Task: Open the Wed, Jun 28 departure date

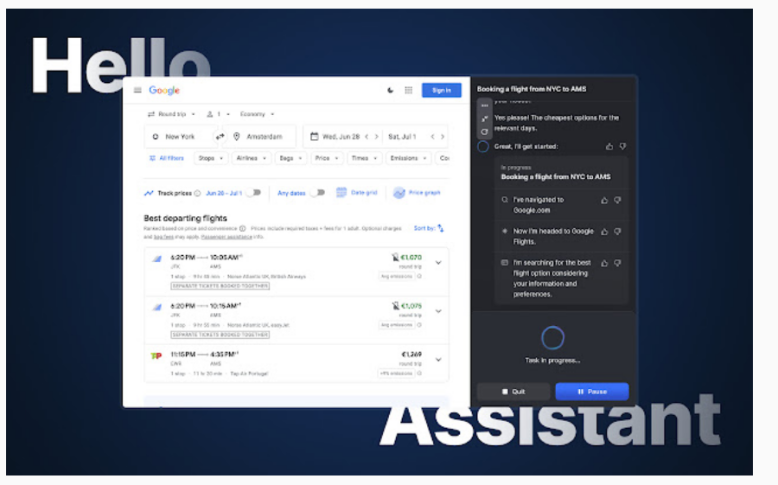Action: pyautogui.click(x=341, y=137)
